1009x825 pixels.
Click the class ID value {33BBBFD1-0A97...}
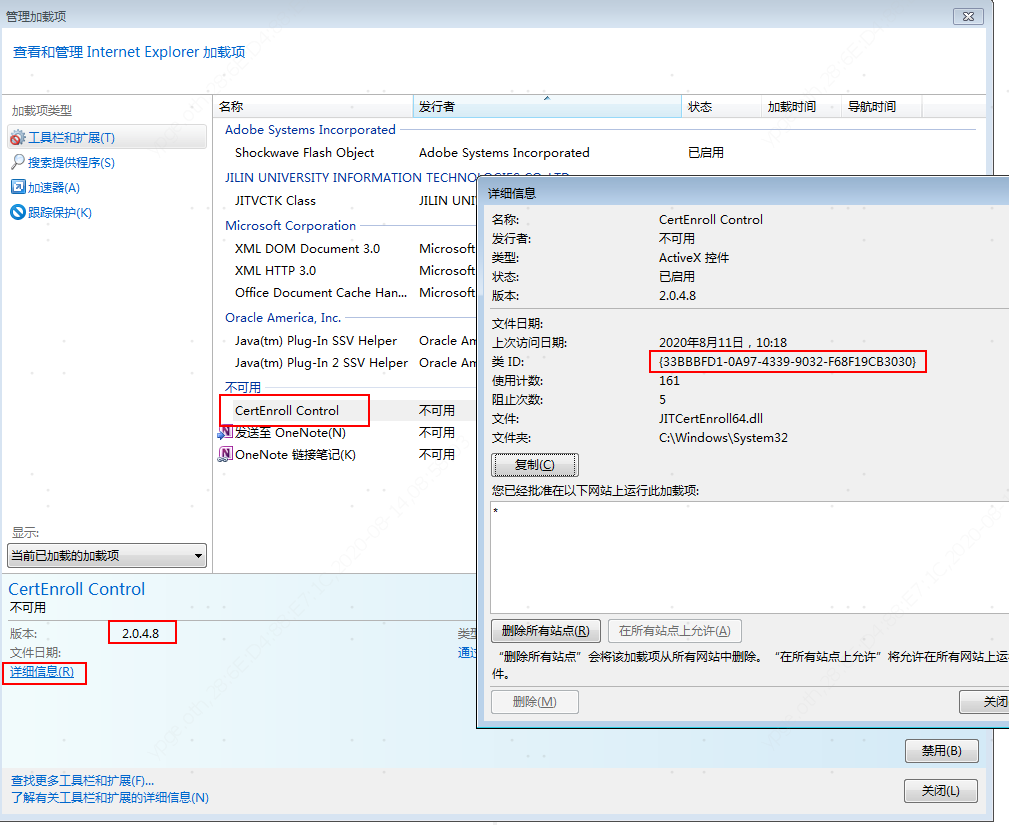tap(787, 362)
